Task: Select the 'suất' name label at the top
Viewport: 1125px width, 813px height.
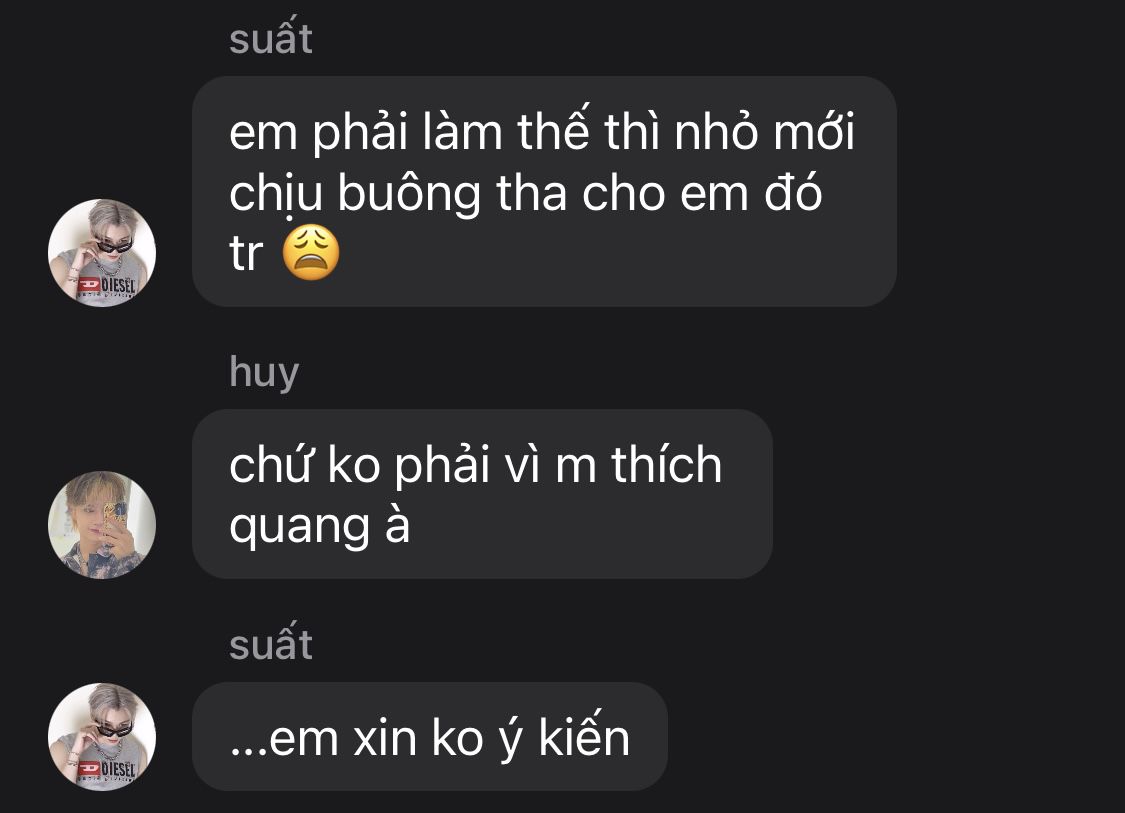Action: (270, 36)
